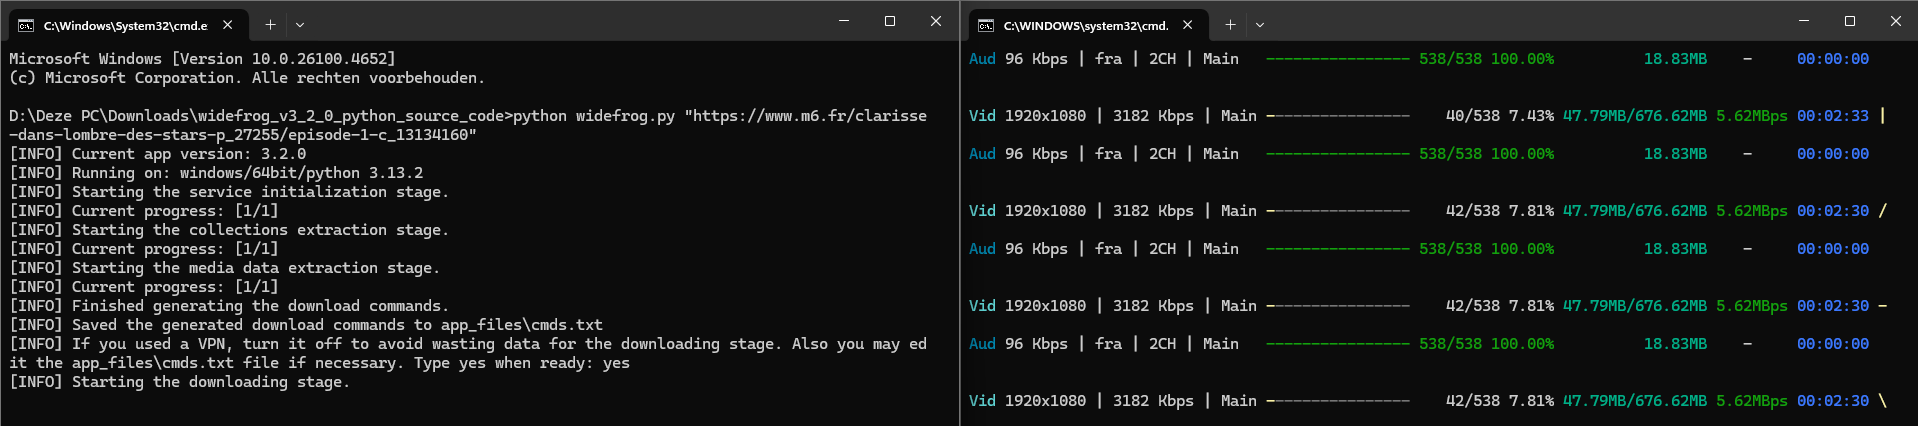
Task: Close the tab in the widefrog log terminal
Action: pyautogui.click(x=228, y=25)
